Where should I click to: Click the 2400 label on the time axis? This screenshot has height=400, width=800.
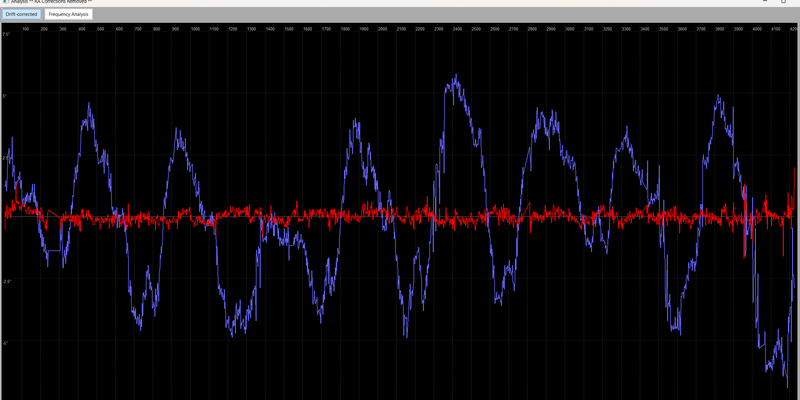click(457, 29)
